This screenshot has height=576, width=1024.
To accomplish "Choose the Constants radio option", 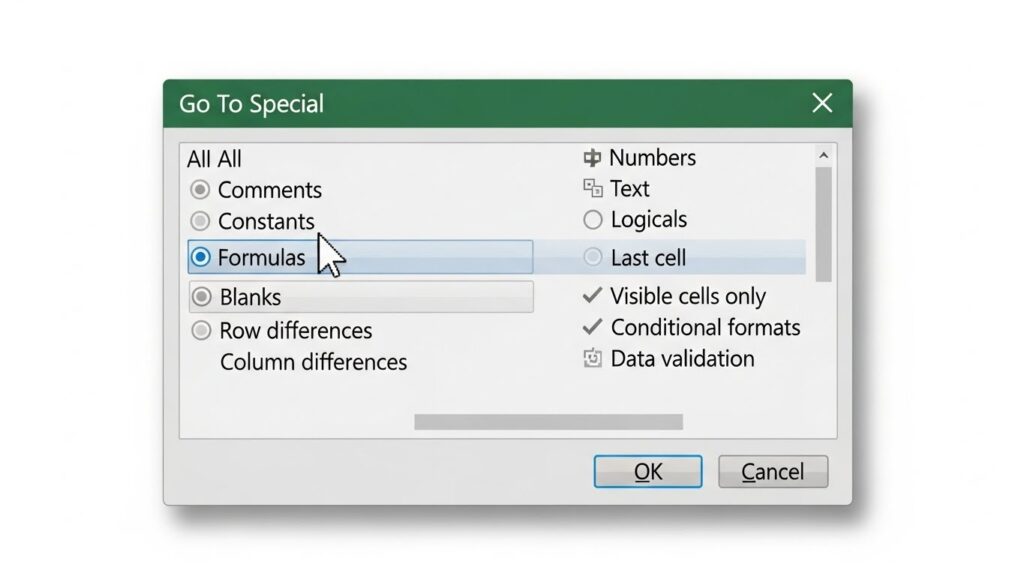I will [x=201, y=221].
